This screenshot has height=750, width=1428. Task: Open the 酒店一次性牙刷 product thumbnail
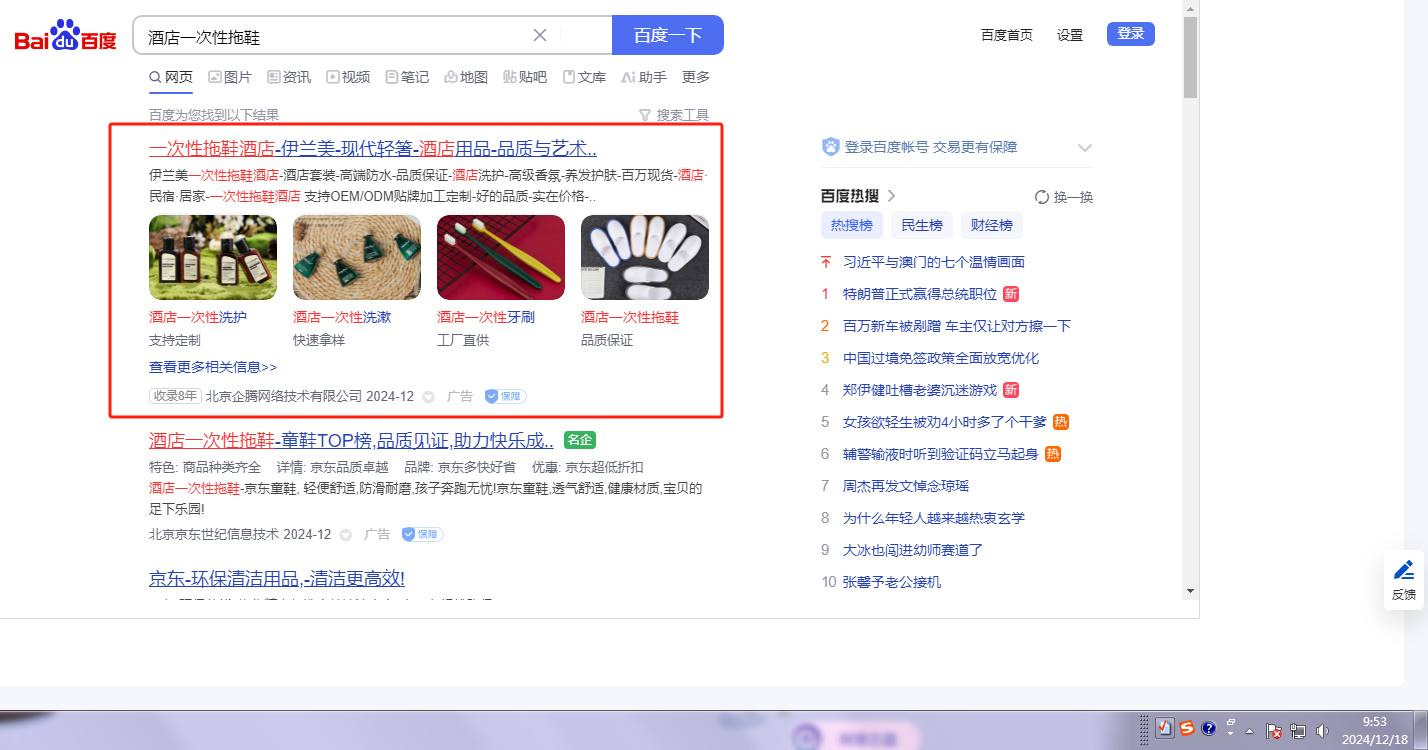[501, 258]
